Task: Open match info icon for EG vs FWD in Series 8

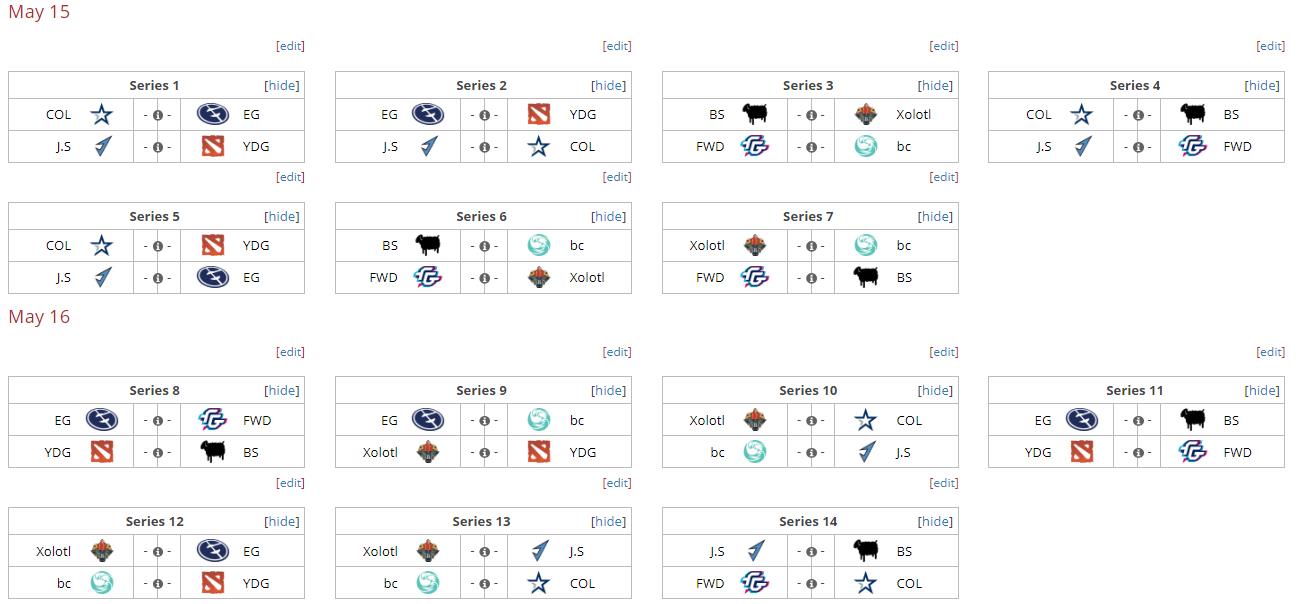Action: click(x=157, y=421)
